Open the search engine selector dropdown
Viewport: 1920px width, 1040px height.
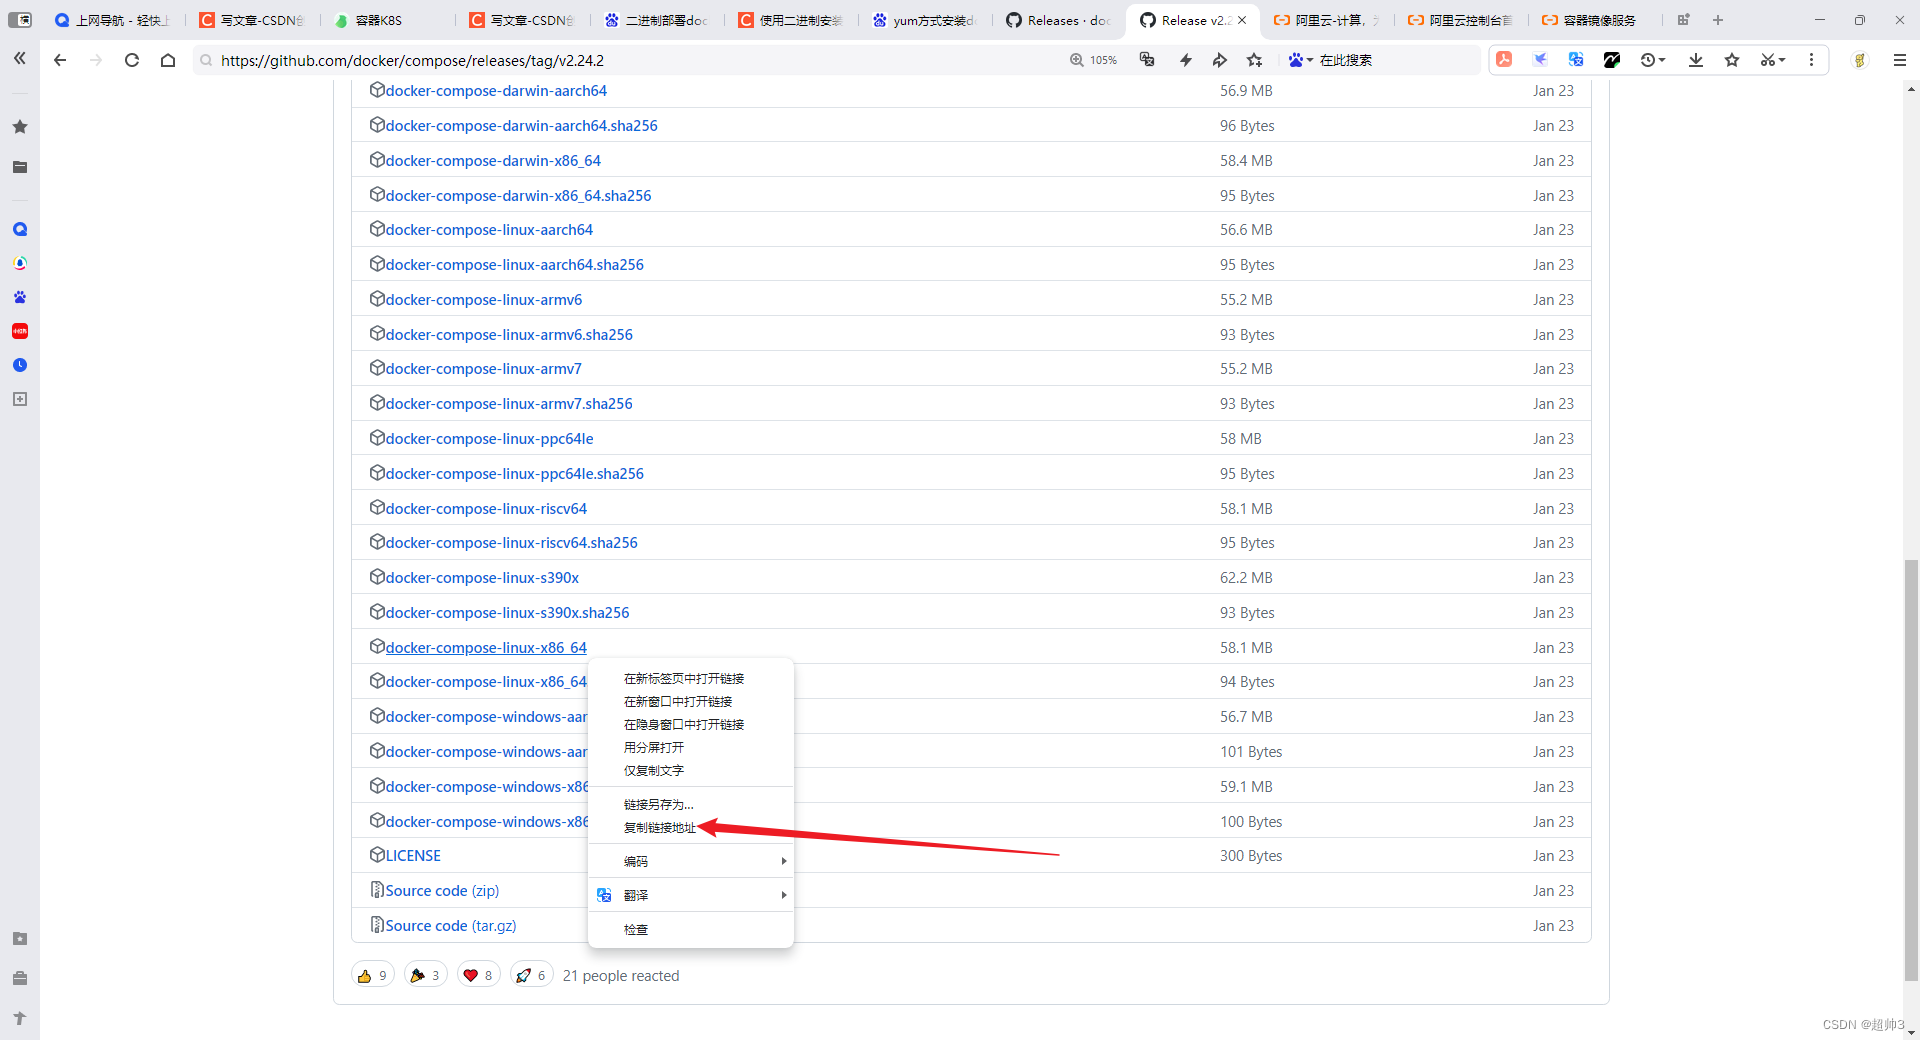(1301, 60)
